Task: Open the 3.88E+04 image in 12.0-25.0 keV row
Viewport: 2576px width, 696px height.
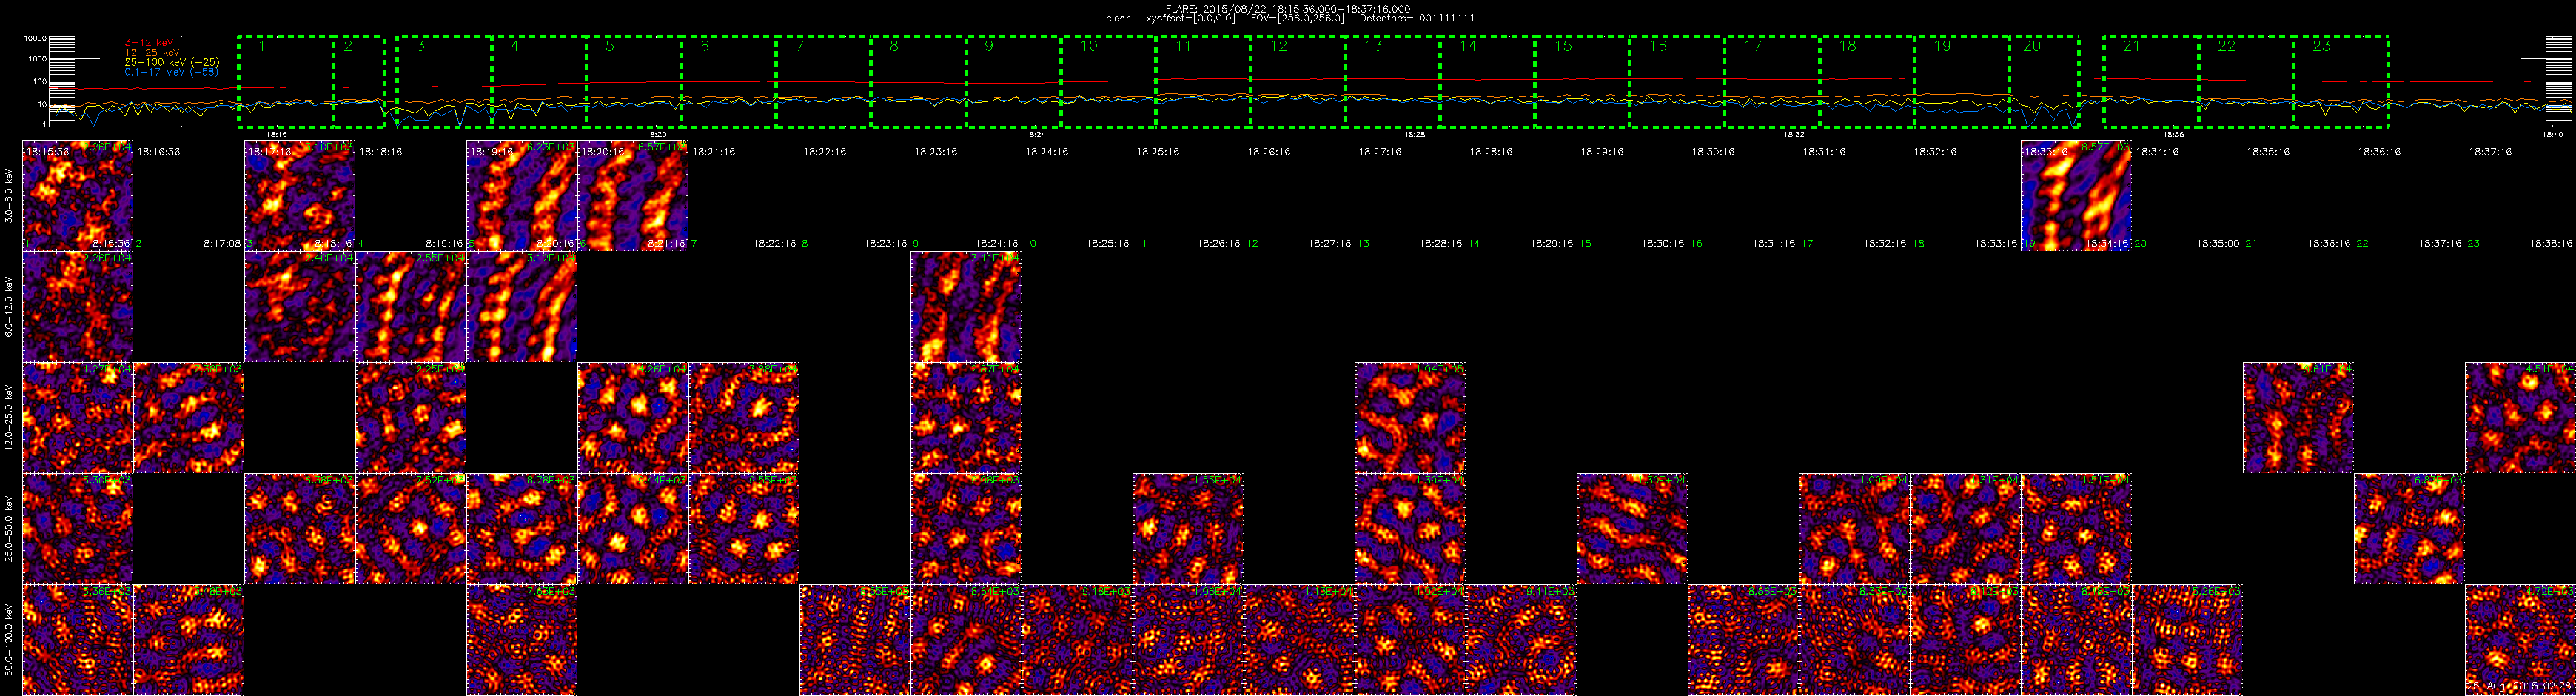Action: point(743,418)
